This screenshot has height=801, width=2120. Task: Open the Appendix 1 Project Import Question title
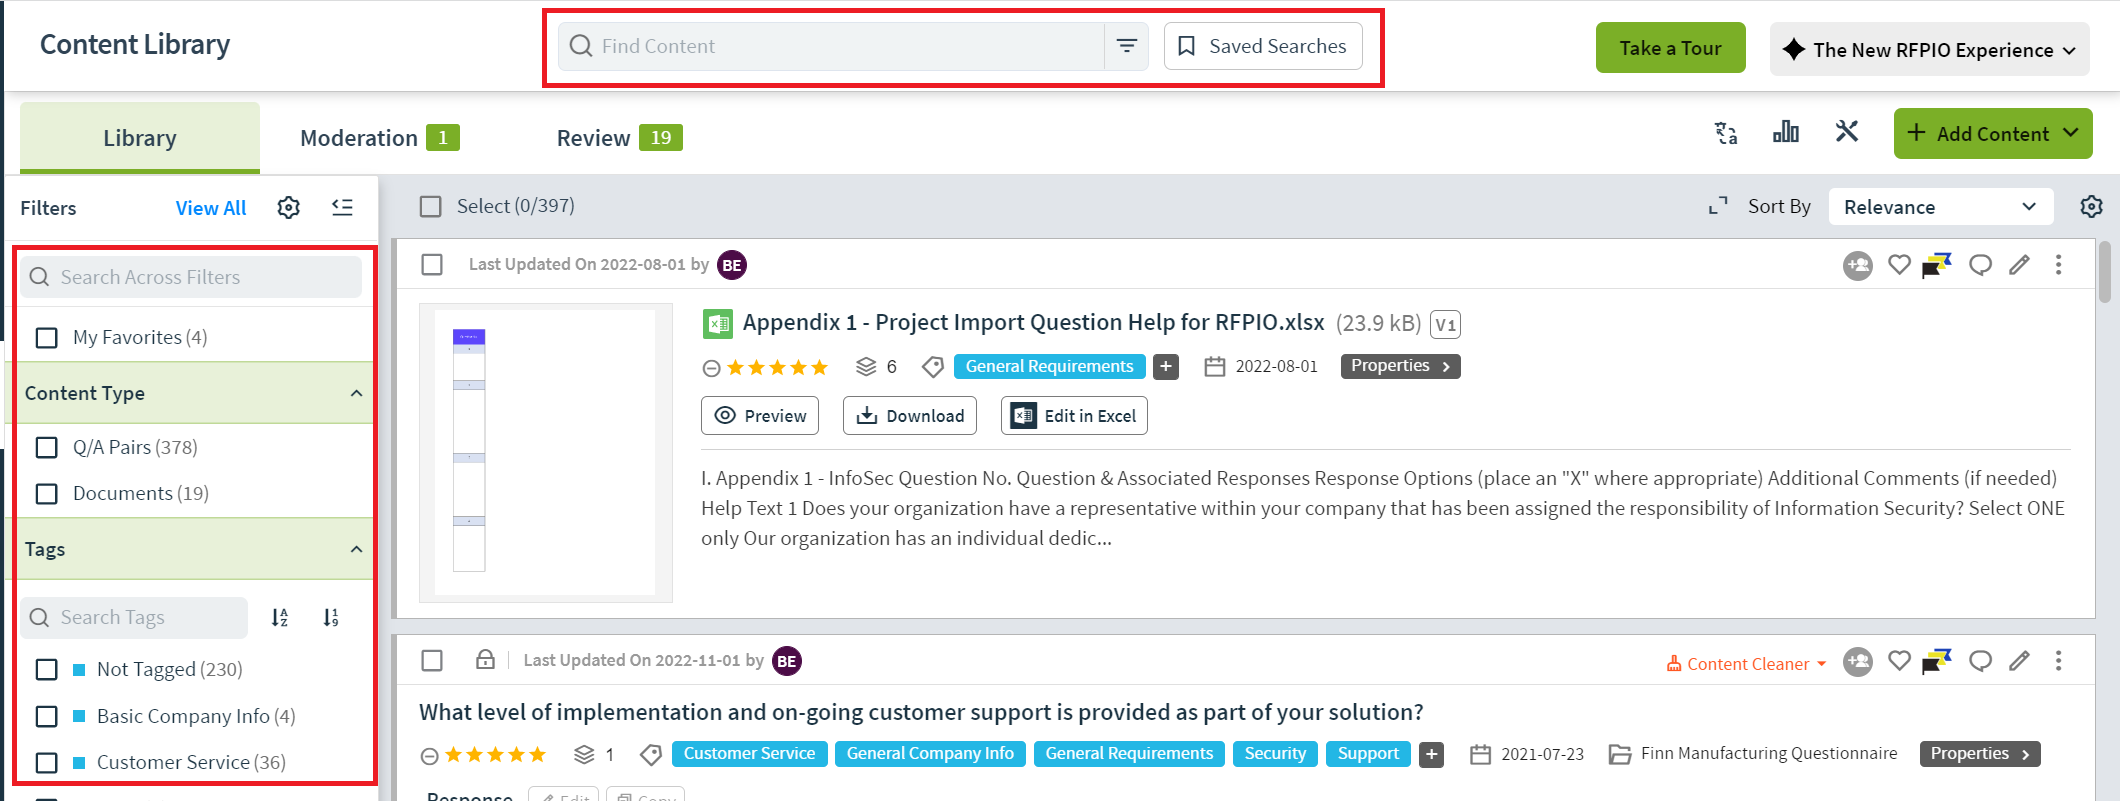1033,322
